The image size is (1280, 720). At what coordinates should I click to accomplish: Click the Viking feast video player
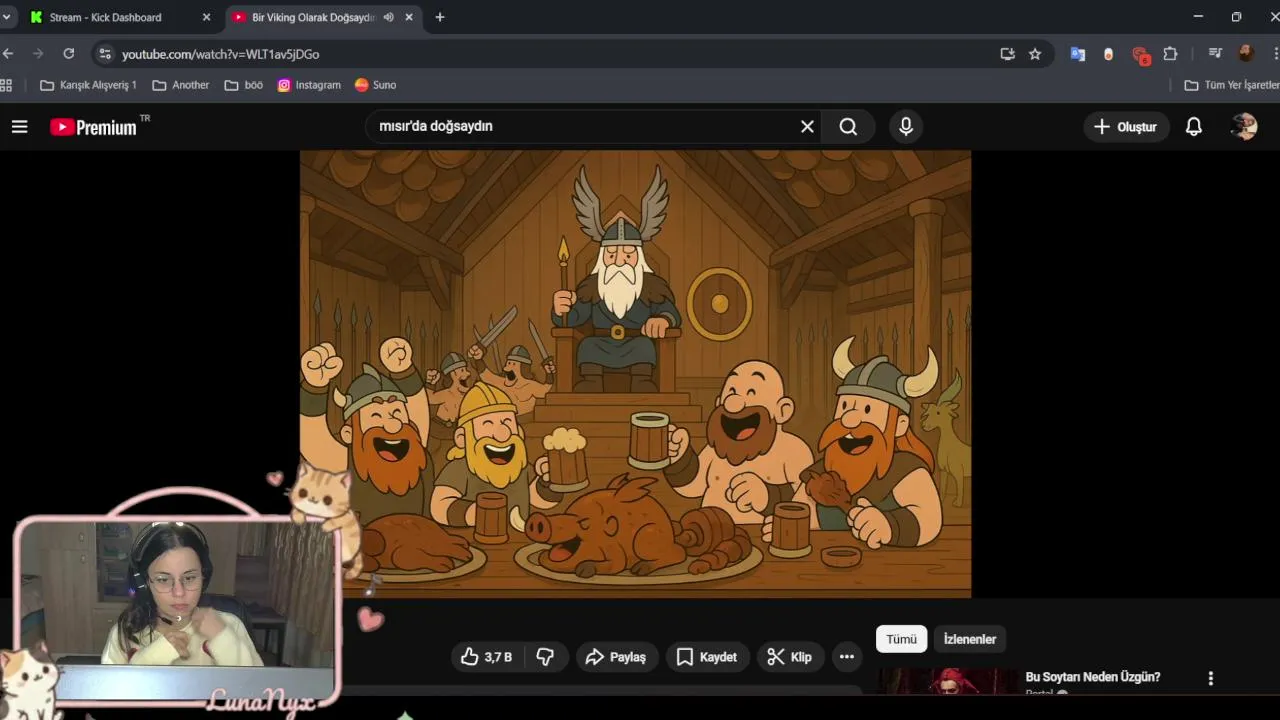635,374
